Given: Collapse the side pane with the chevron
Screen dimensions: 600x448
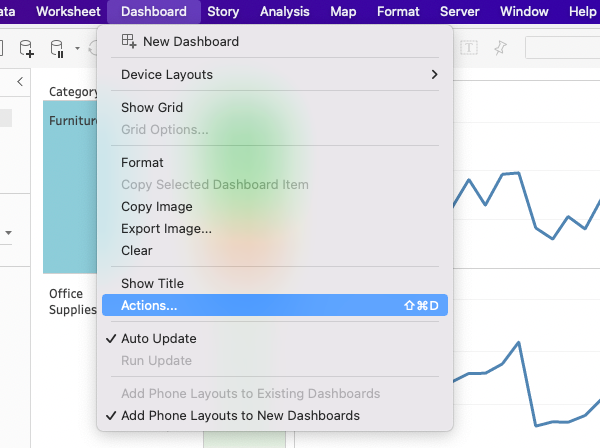Looking at the screenshot, I should coord(20,82).
